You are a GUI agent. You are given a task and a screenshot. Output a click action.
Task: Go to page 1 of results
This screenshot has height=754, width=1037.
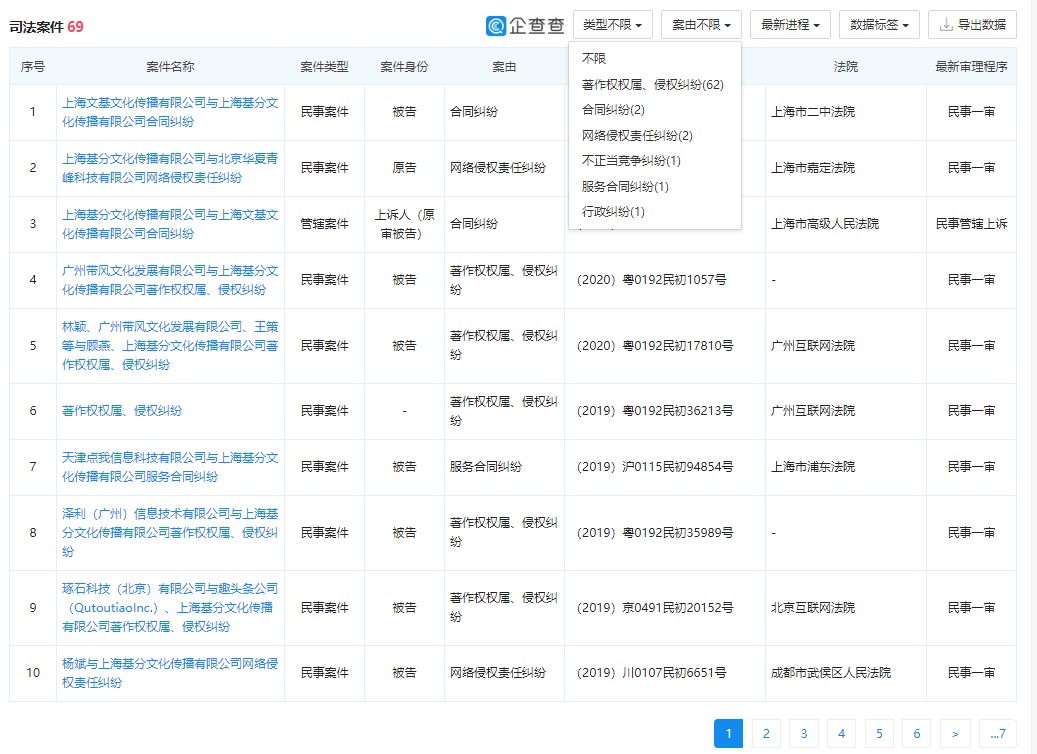[x=728, y=733]
